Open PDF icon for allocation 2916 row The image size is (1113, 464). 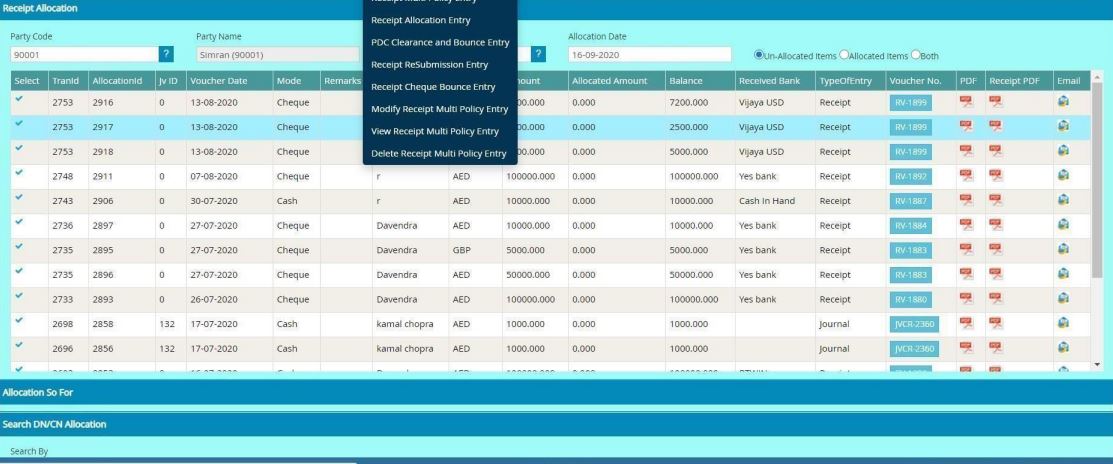click(966, 101)
